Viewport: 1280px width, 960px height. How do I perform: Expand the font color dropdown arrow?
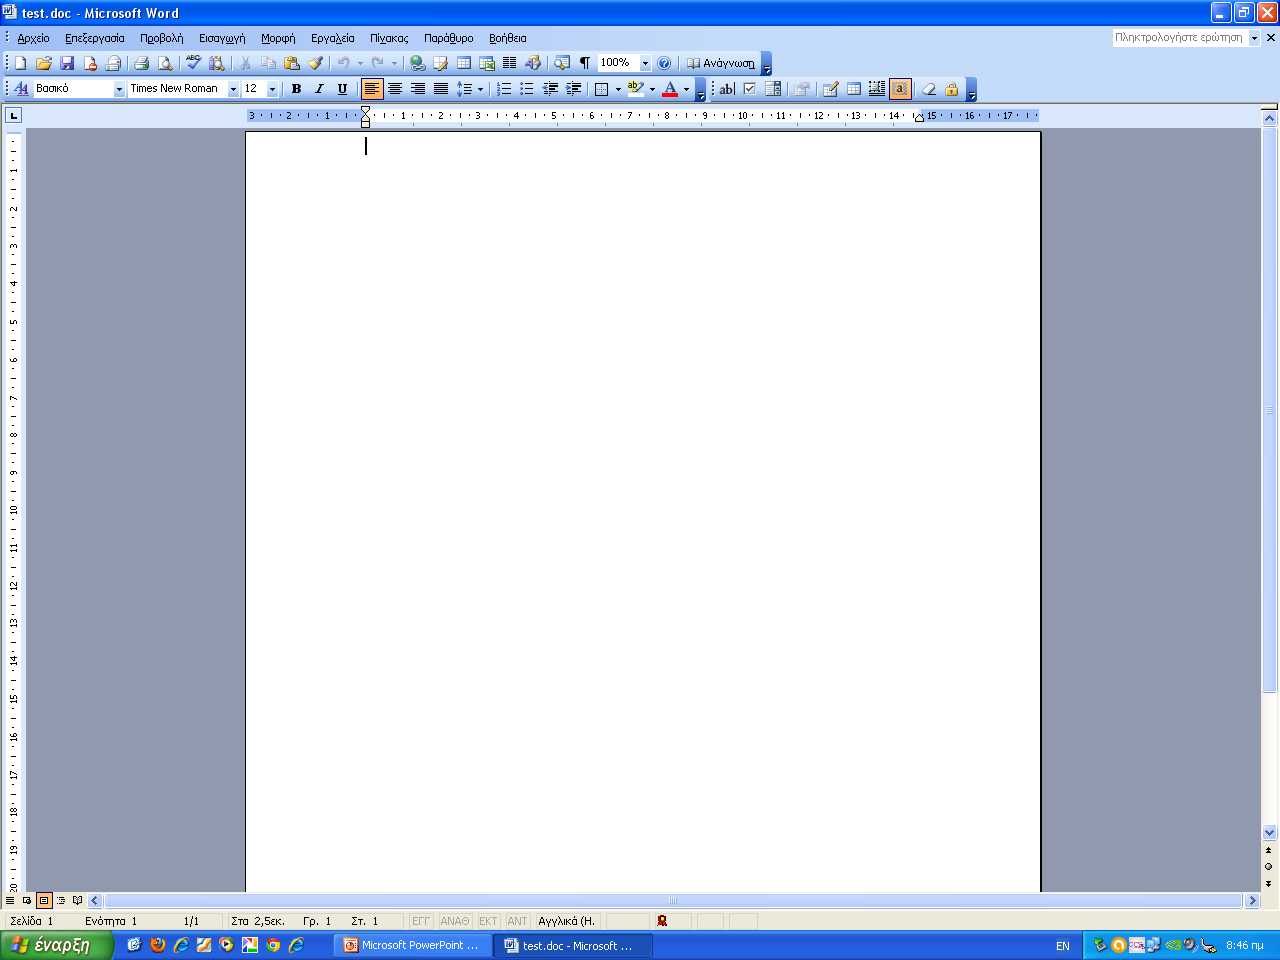click(686, 89)
